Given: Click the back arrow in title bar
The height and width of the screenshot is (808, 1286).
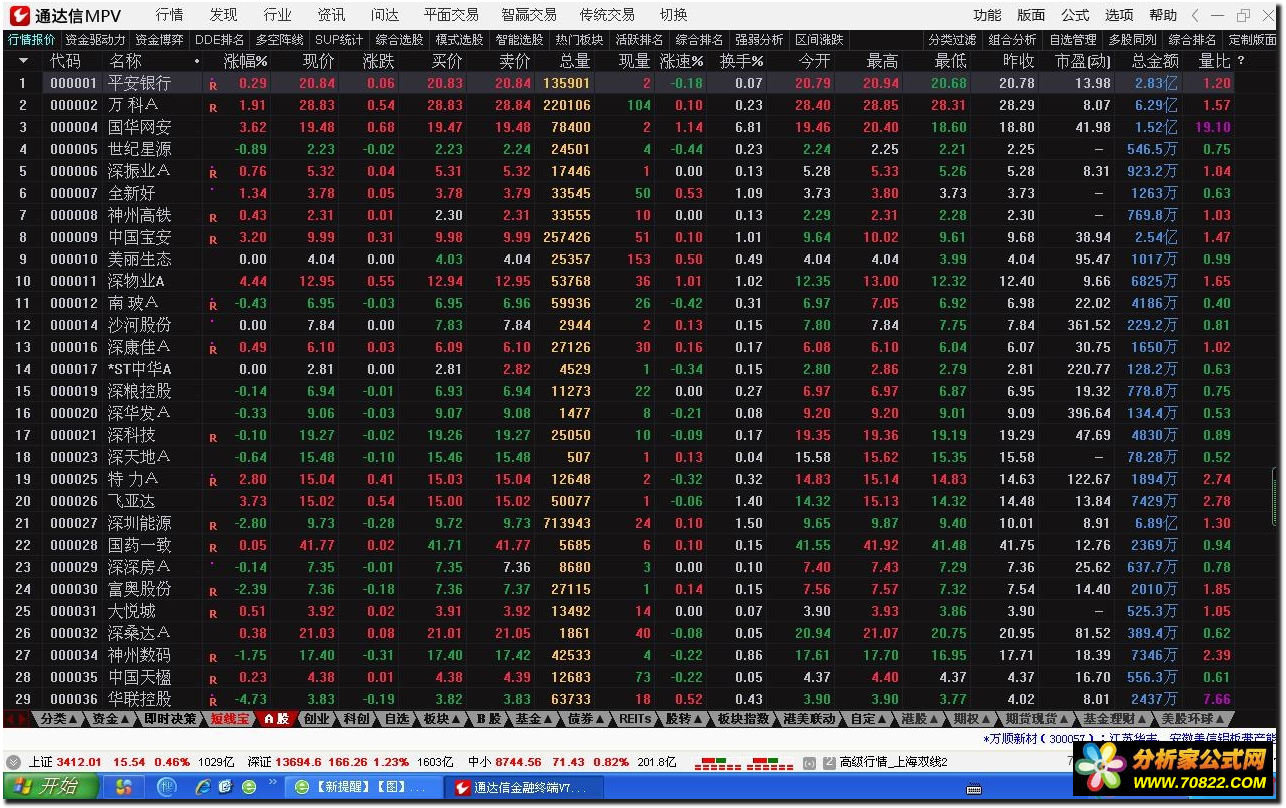Looking at the screenshot, I should 1195,15.
